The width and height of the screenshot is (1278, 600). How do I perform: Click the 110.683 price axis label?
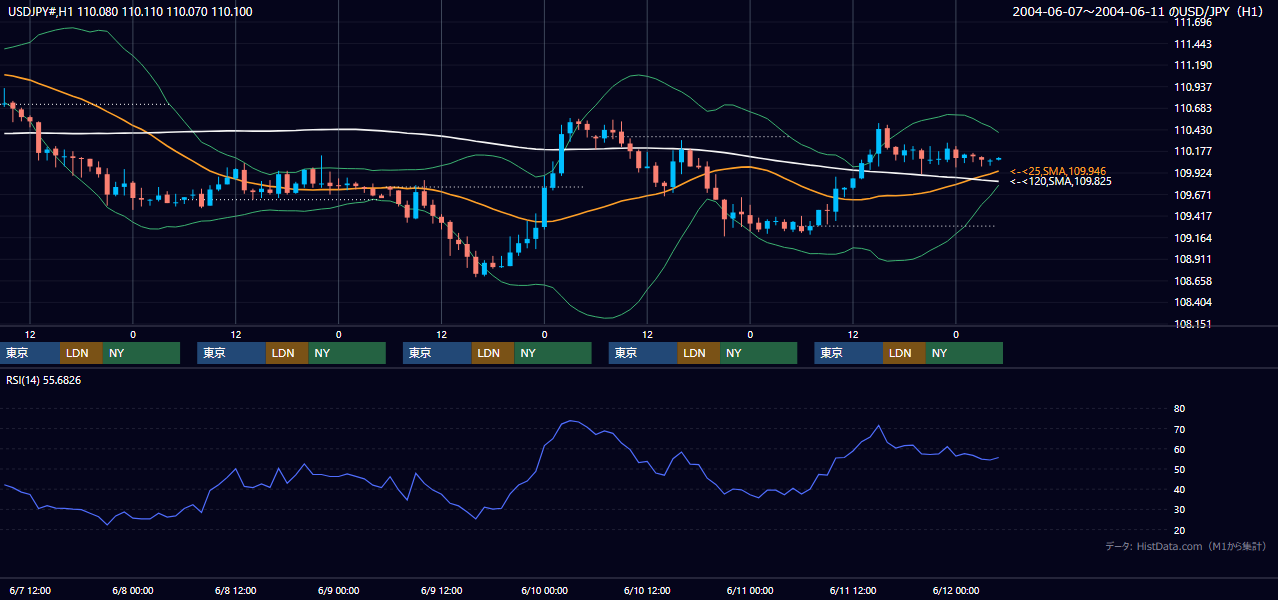click(1193, 108)
